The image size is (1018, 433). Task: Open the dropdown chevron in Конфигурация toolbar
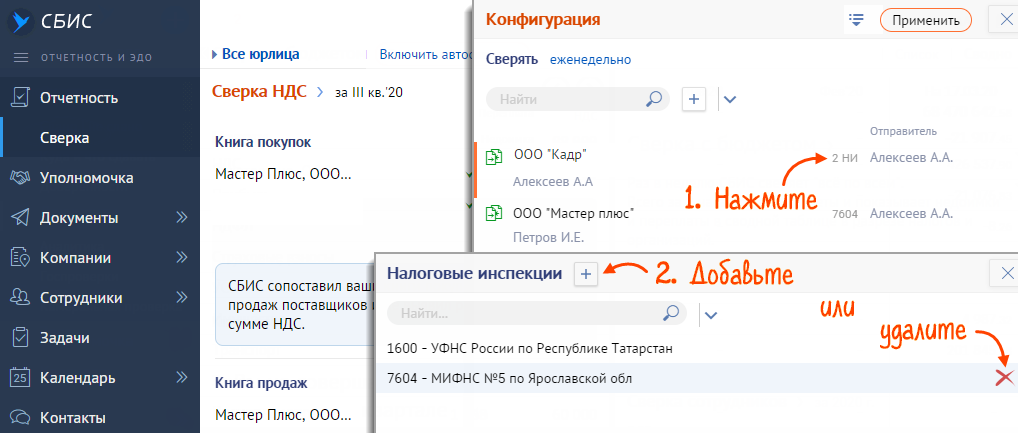coord(730,100)
